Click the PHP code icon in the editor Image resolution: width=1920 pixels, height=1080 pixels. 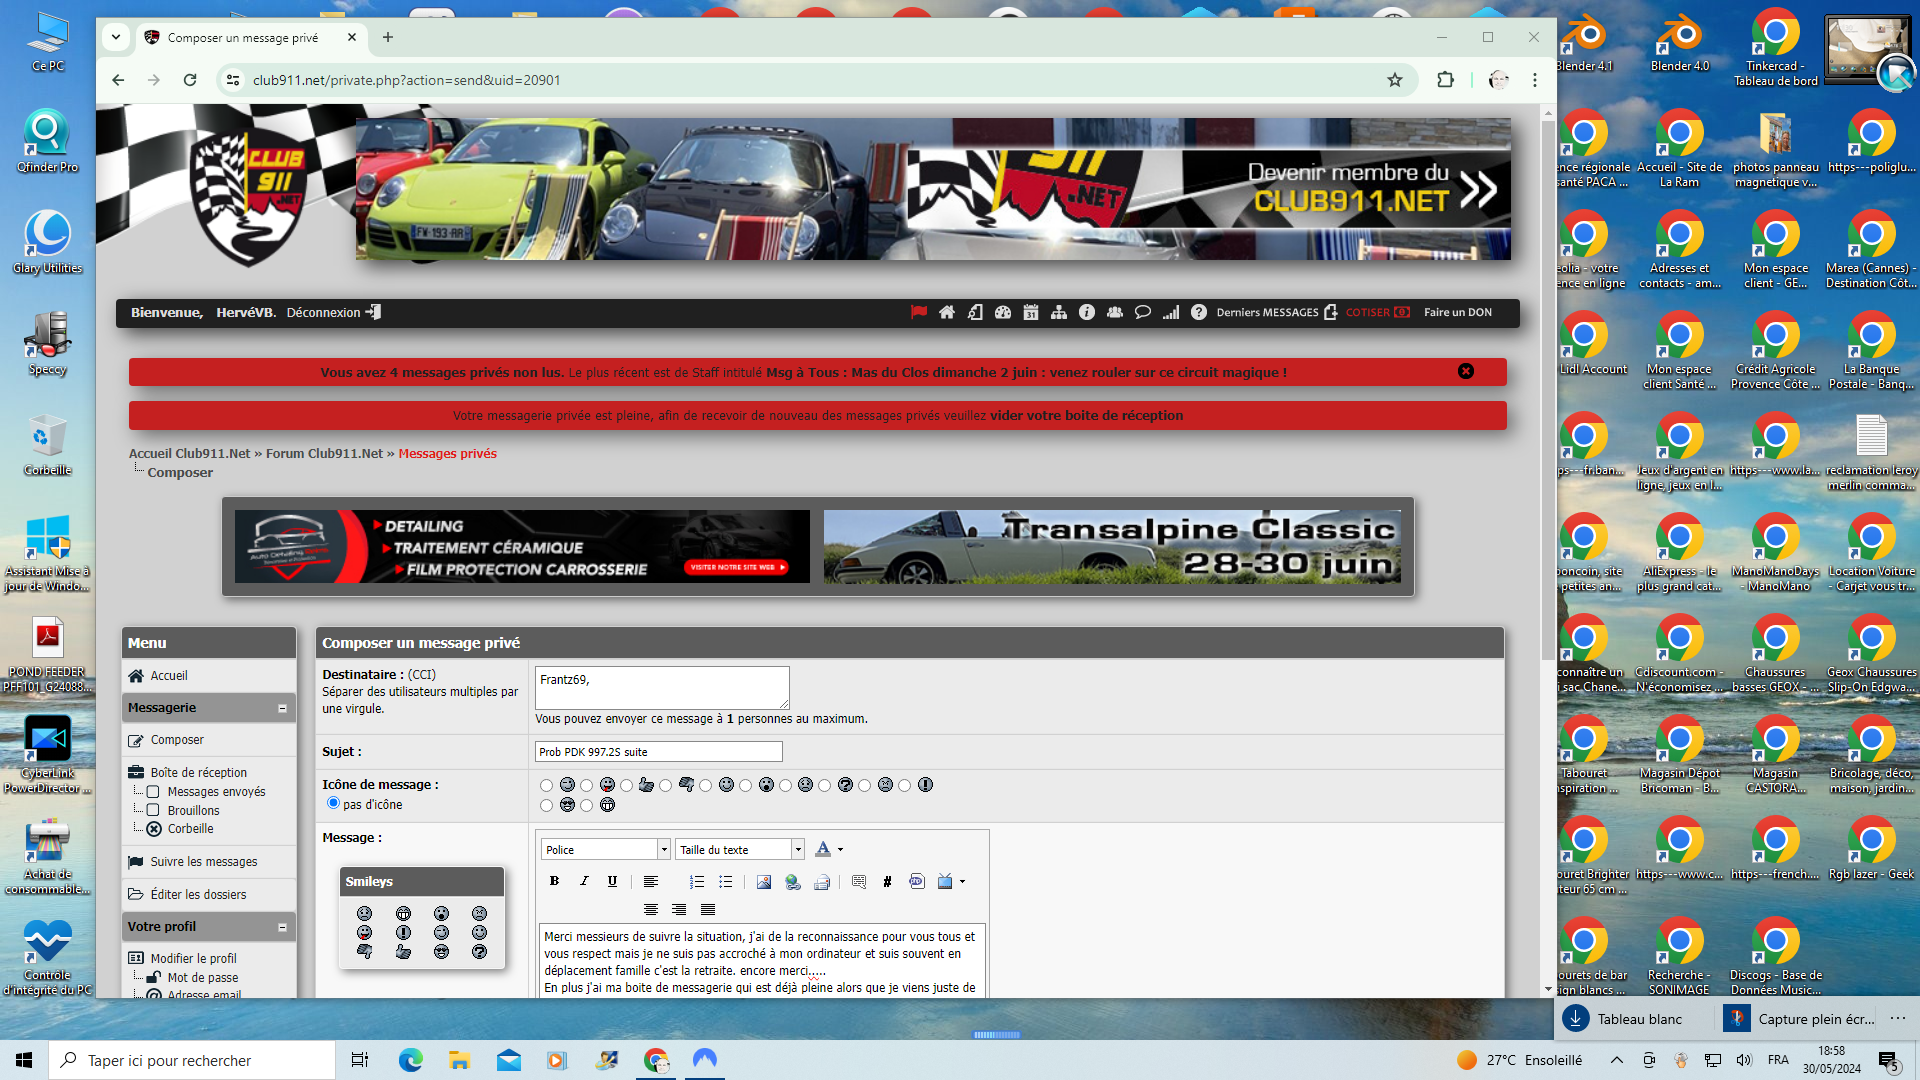pos(917,881)
